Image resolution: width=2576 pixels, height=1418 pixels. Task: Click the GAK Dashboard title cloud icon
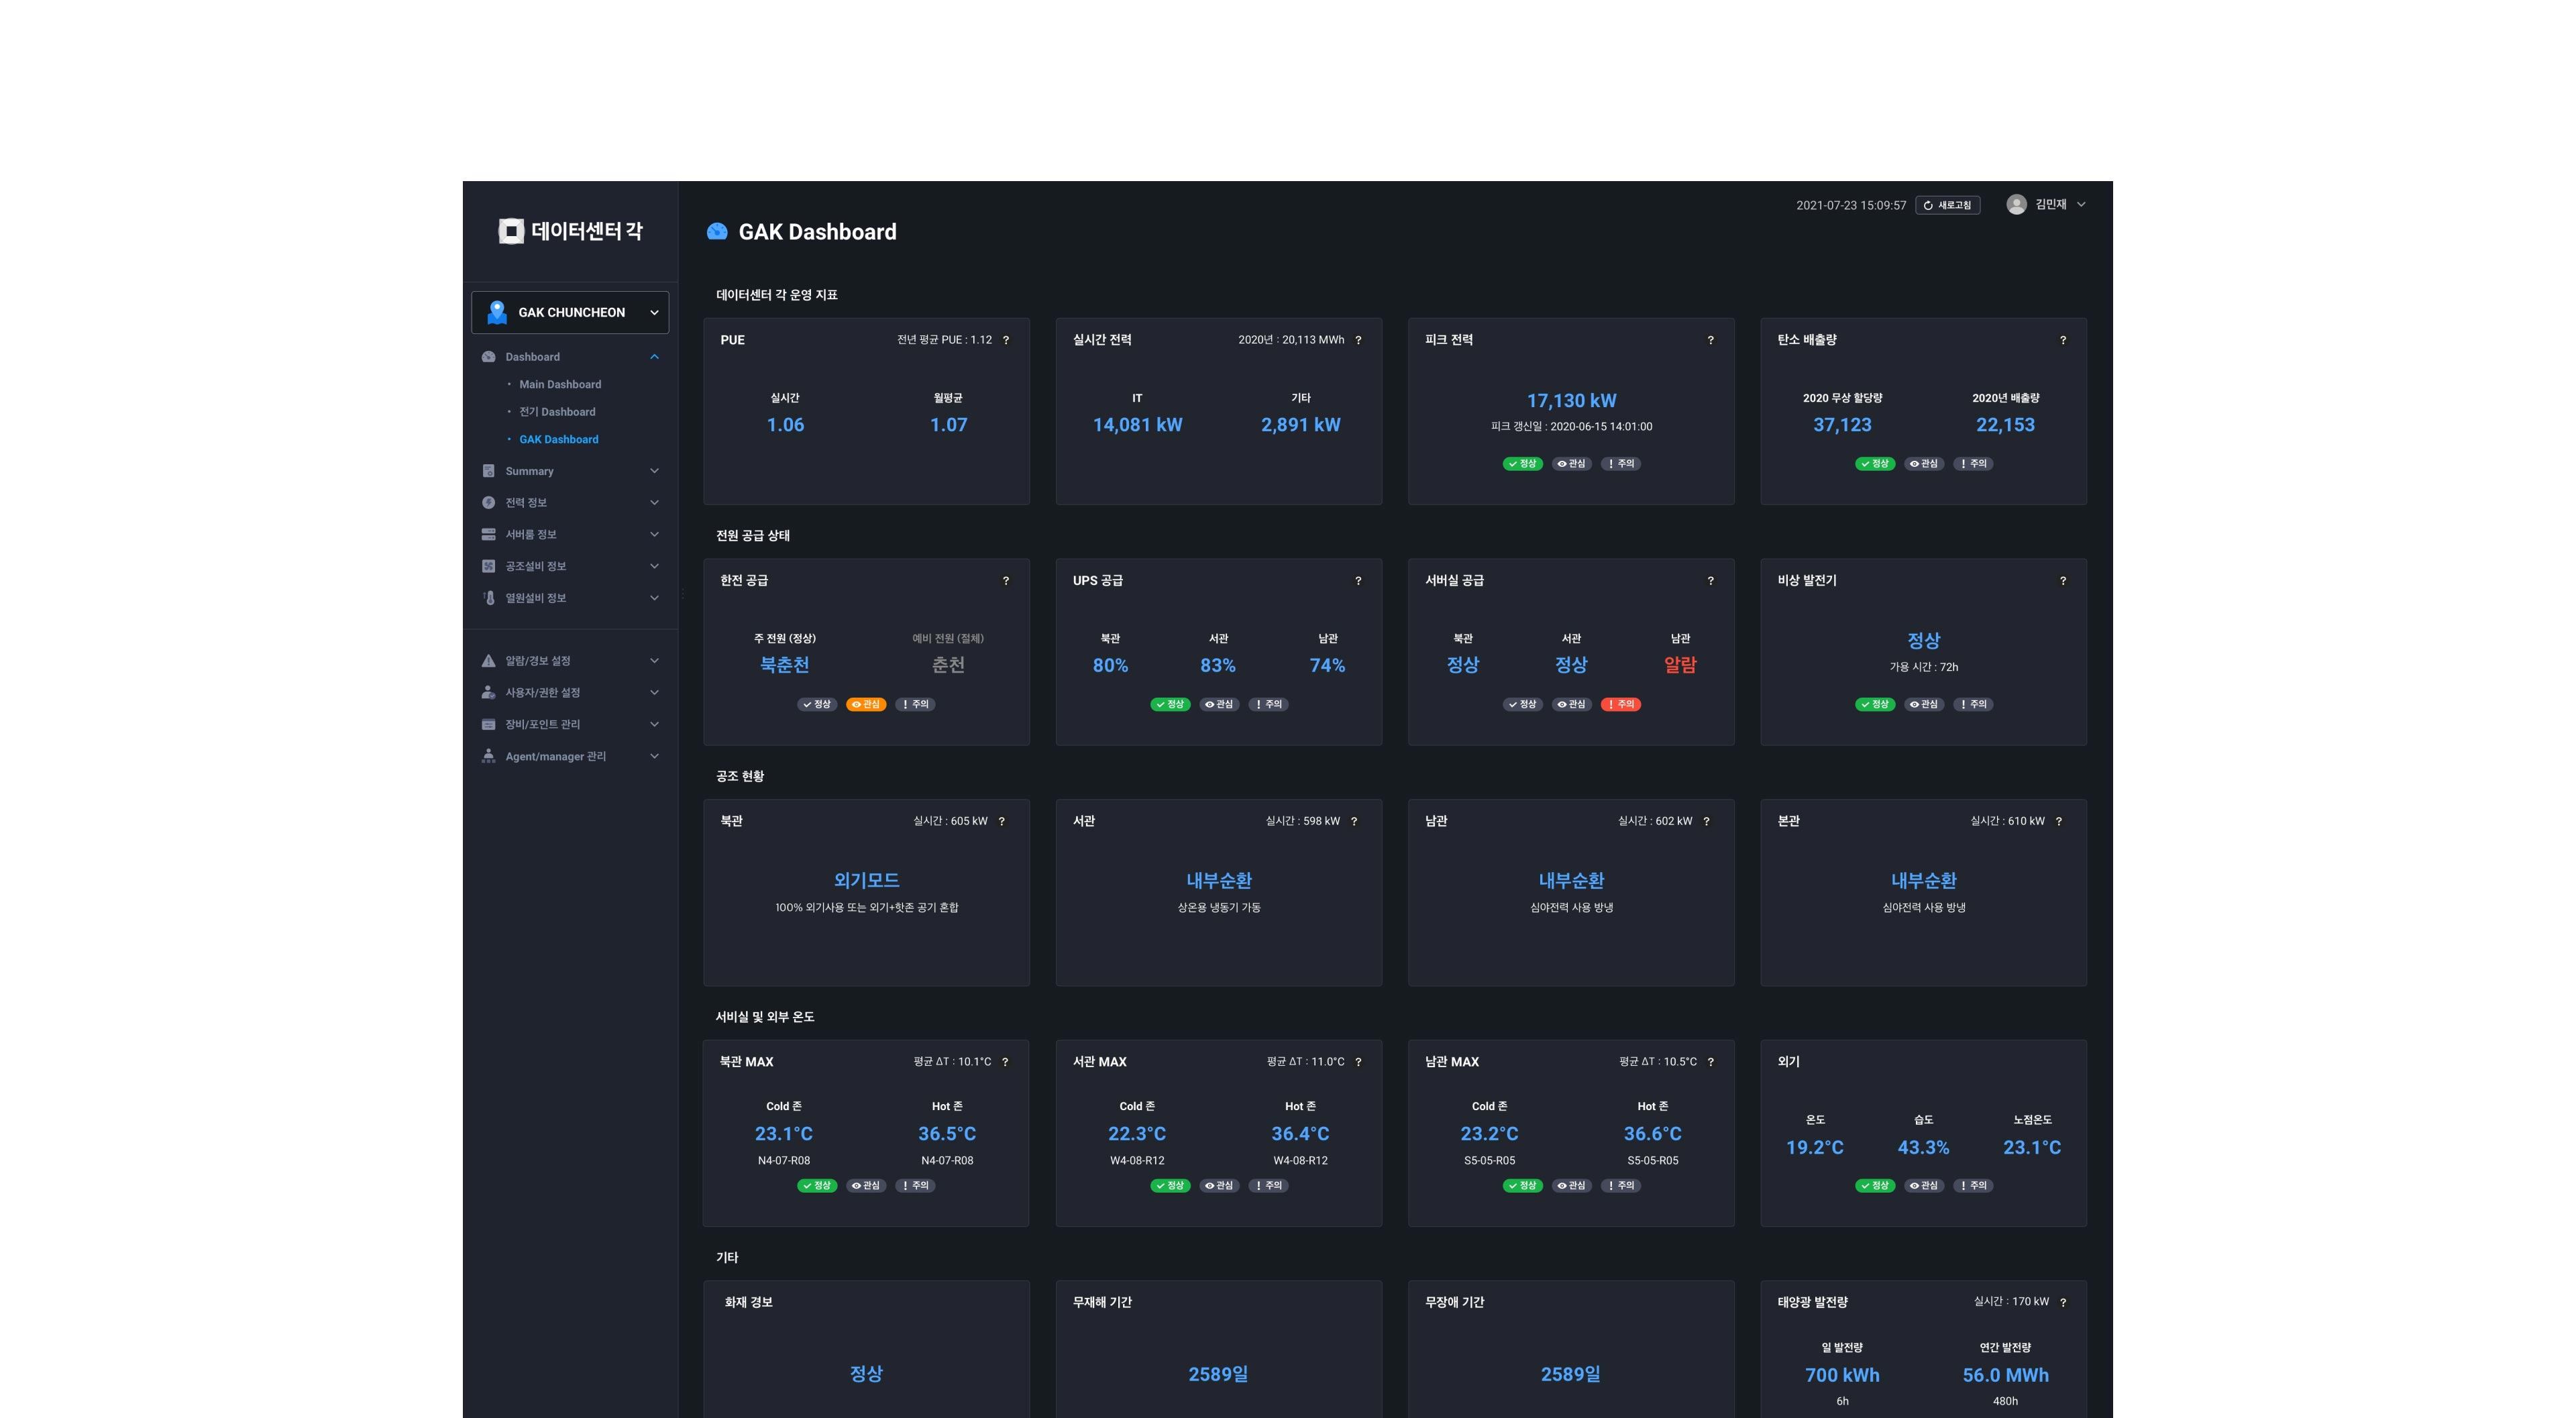click(x=717, y=232)
